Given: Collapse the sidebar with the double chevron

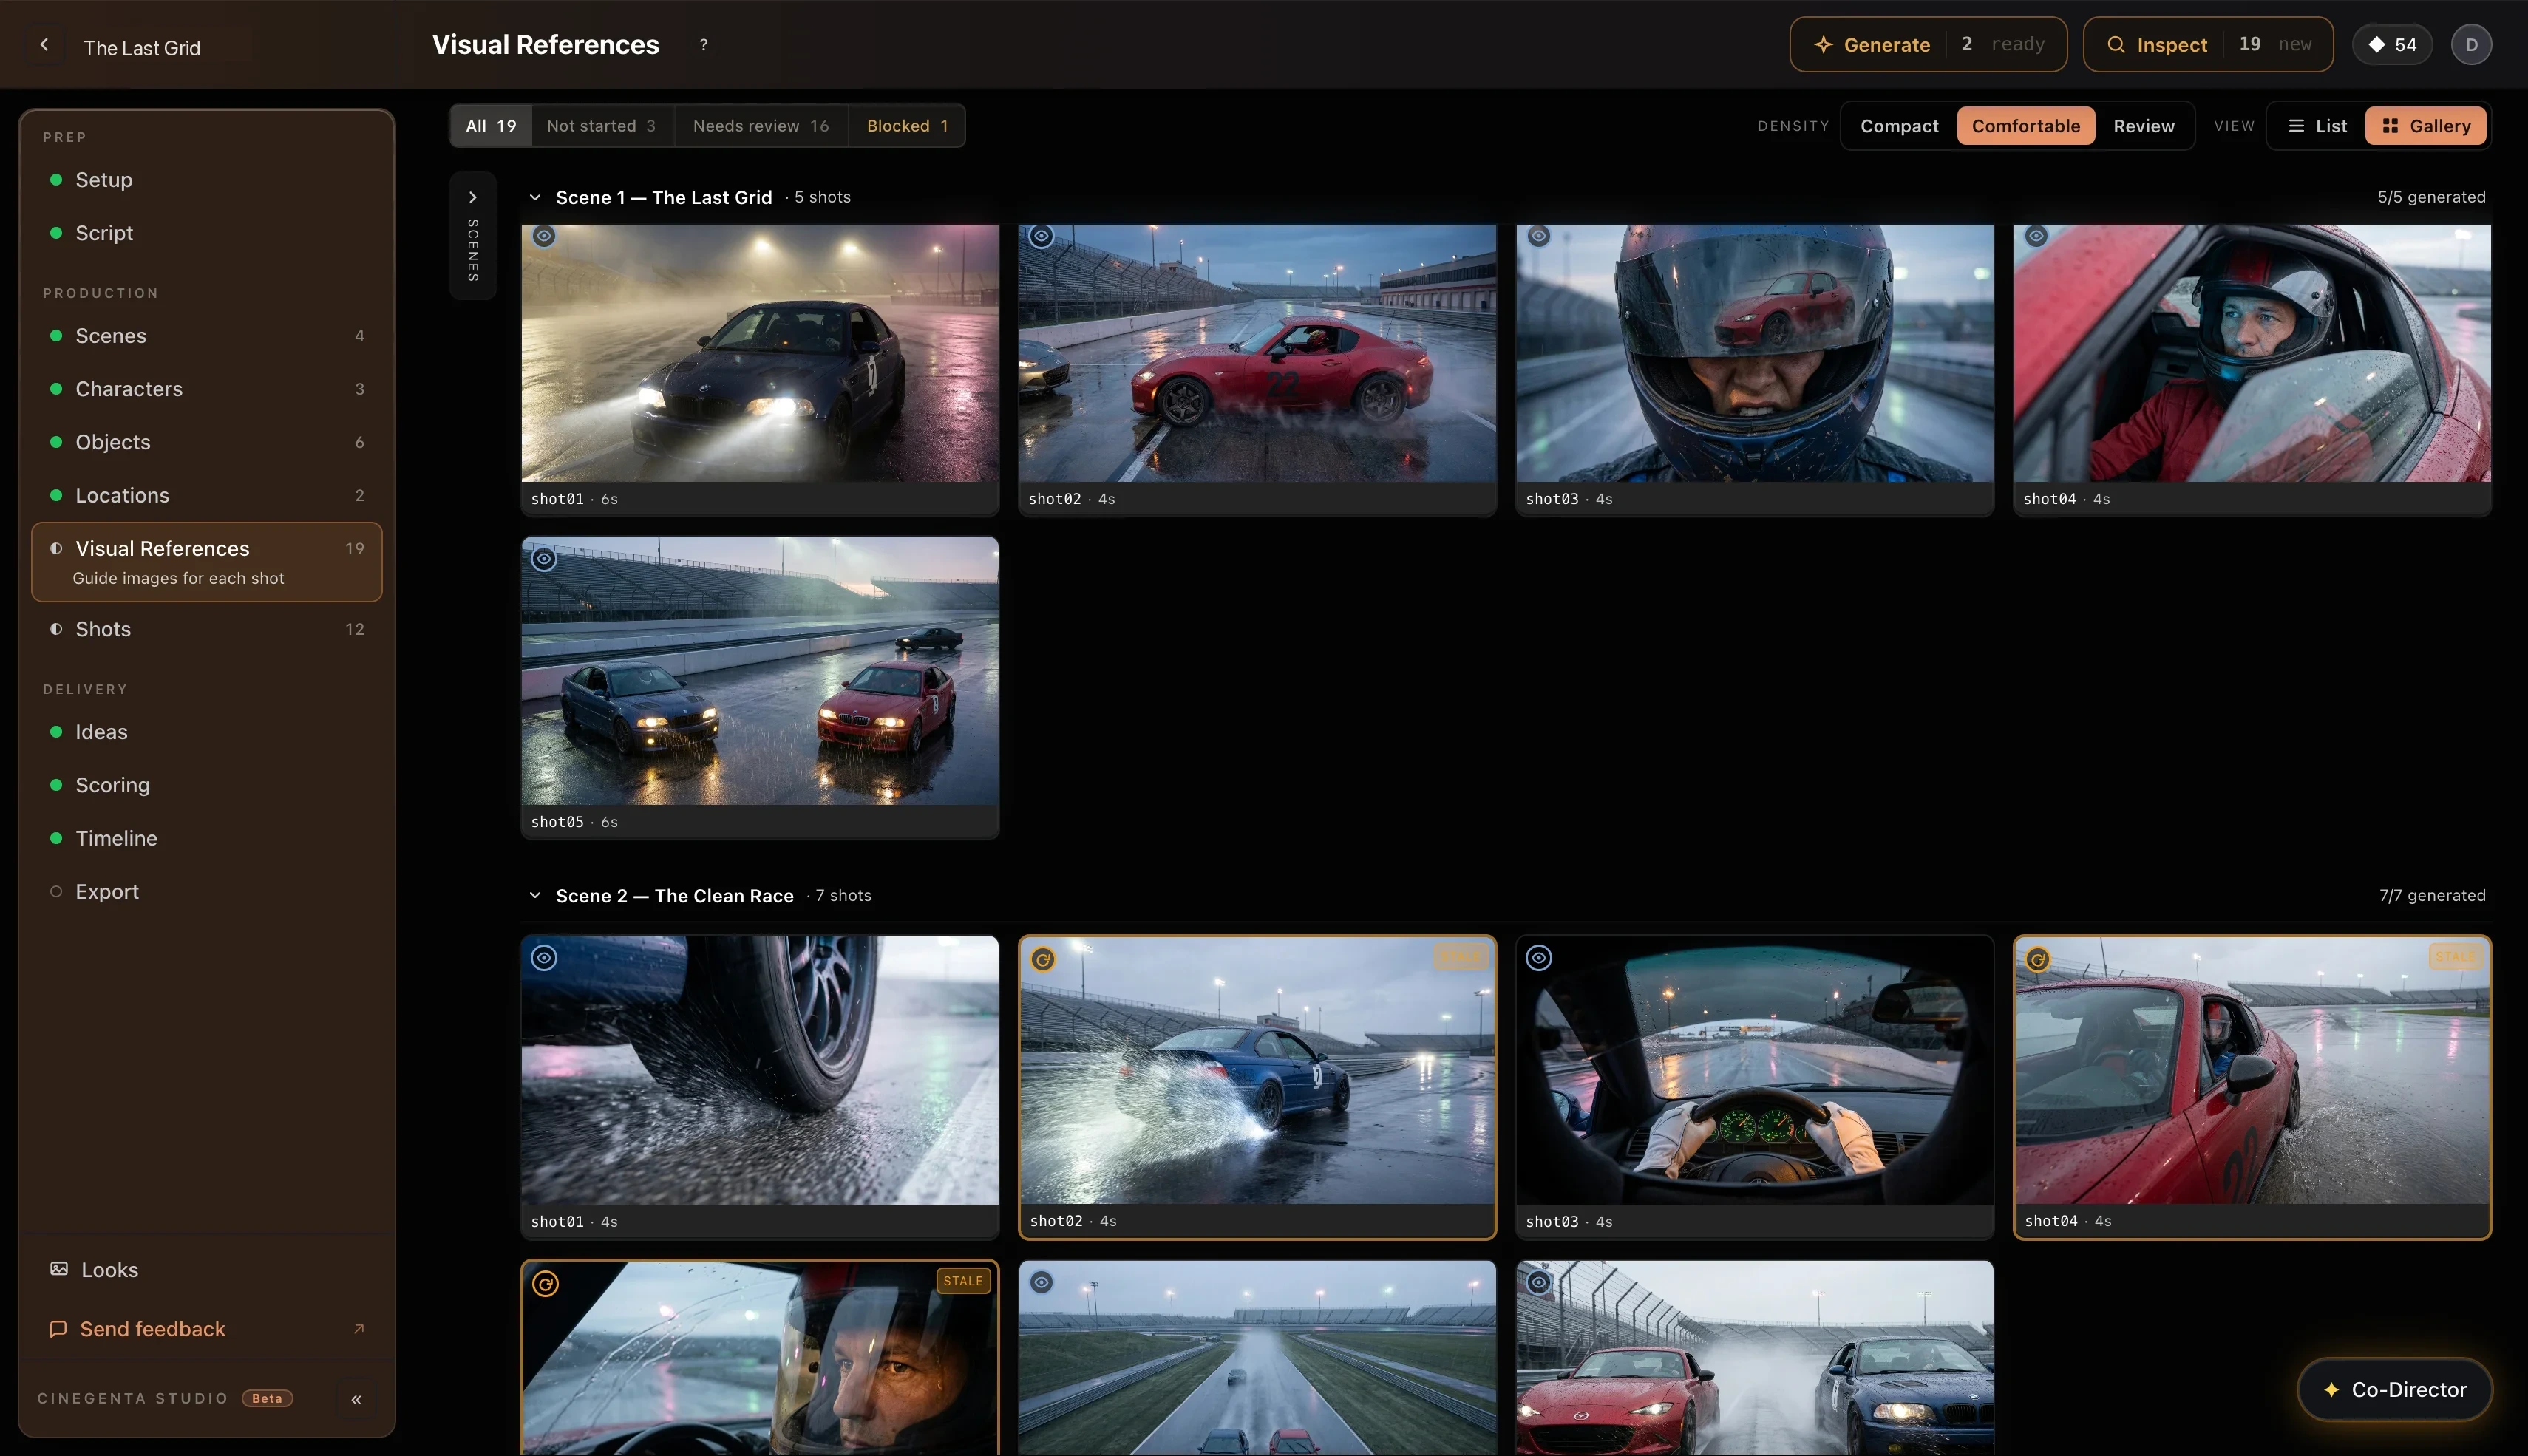Looking at the screenshot, I should coord(357,1399).
